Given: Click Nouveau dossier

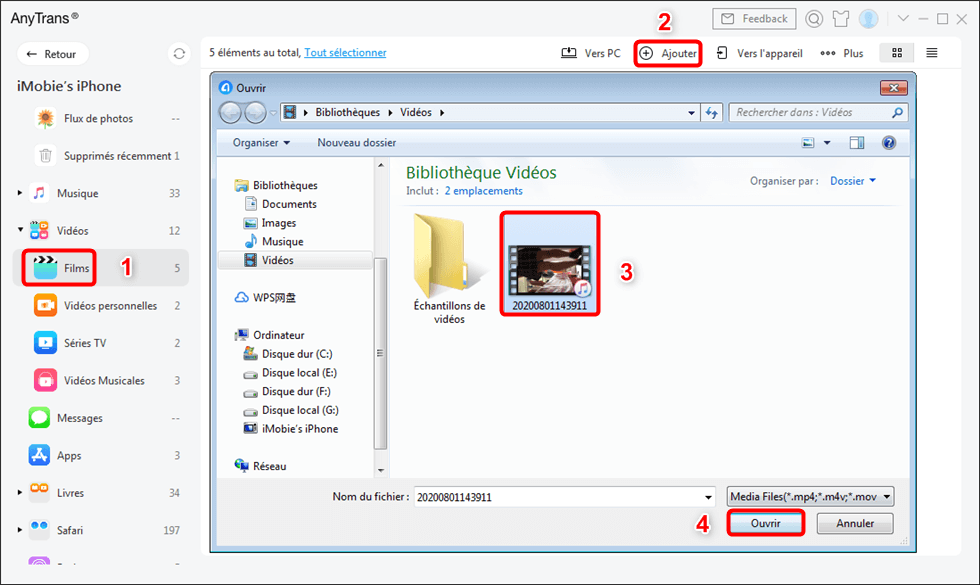Looking at the screenshot, I should click(356, 142).
